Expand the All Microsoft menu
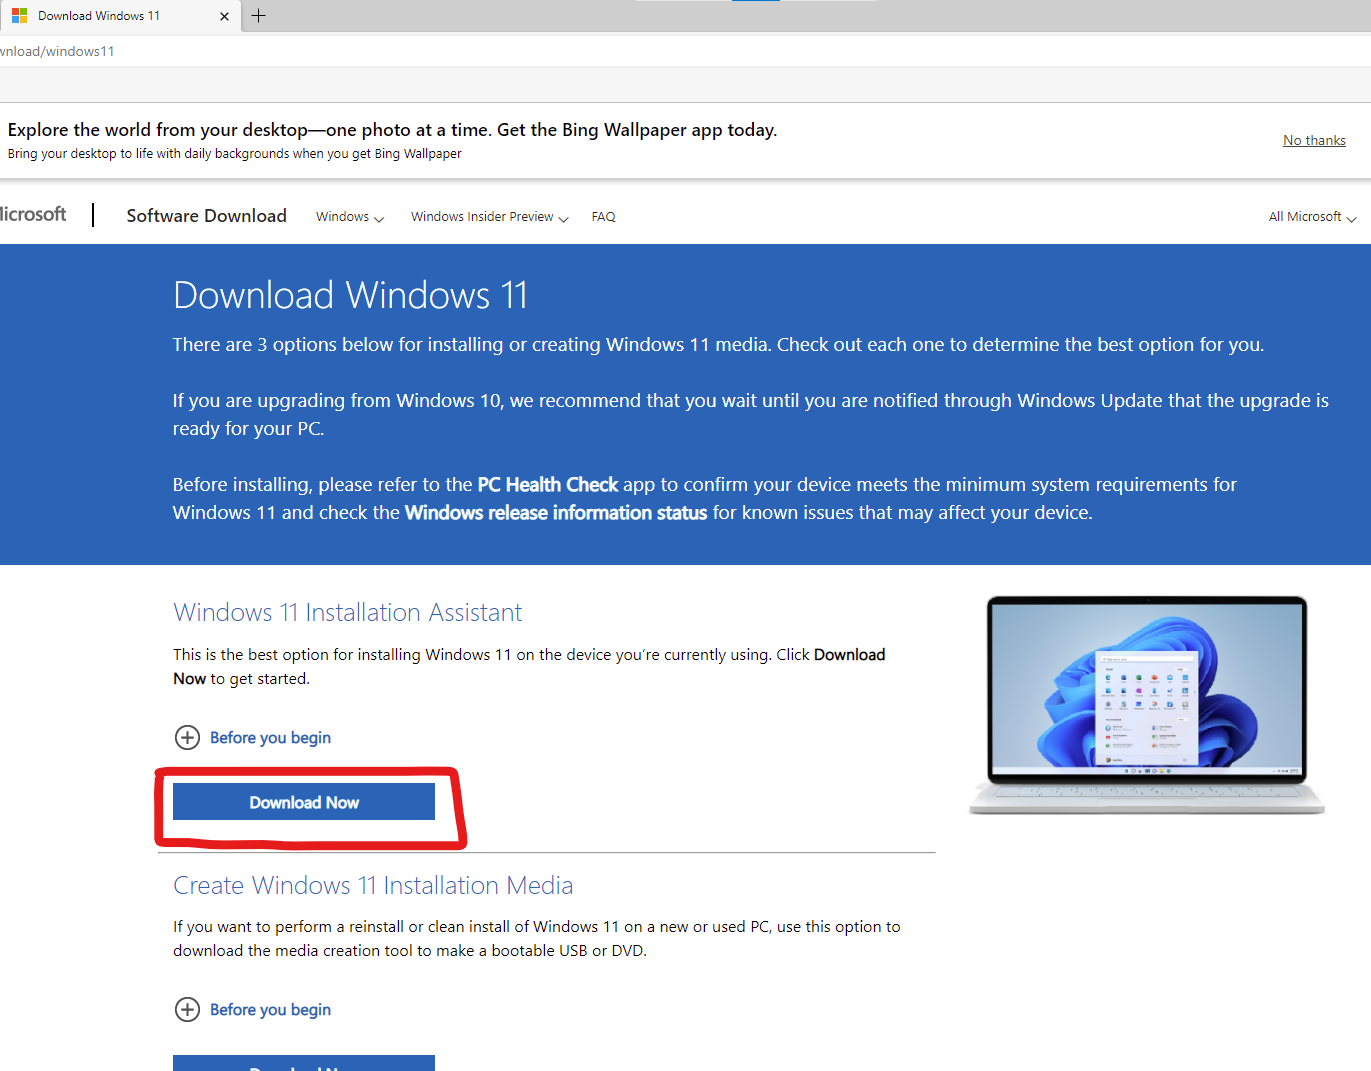Screen dimensions: 1371x1071 [1312, 217]
